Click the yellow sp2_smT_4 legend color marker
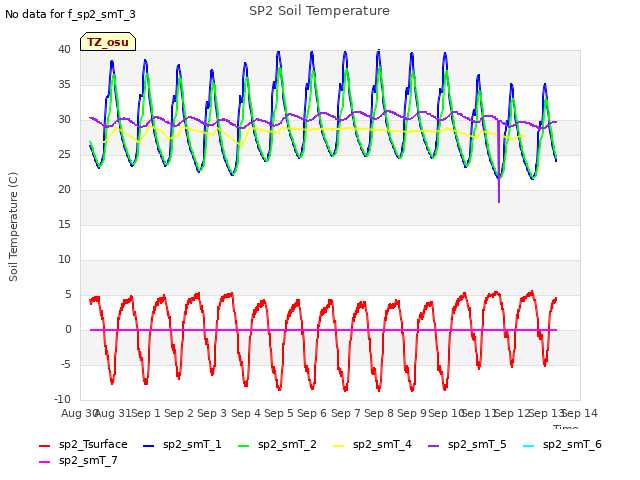Viewport: 640px width, 480px height. point(339,446)
